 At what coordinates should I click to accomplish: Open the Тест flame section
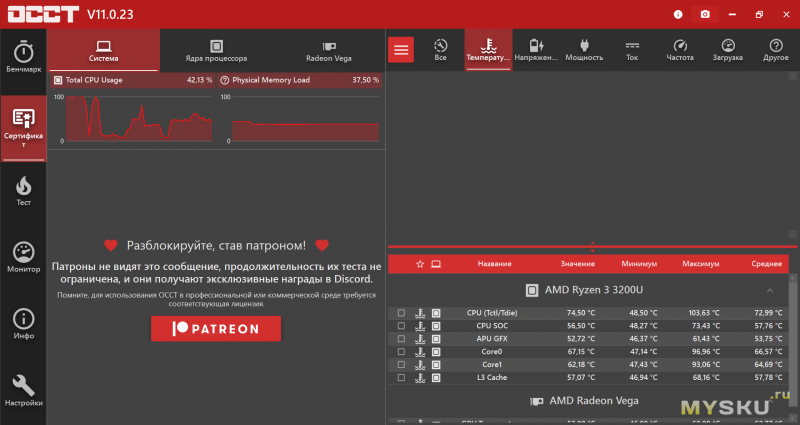[23, 192]
